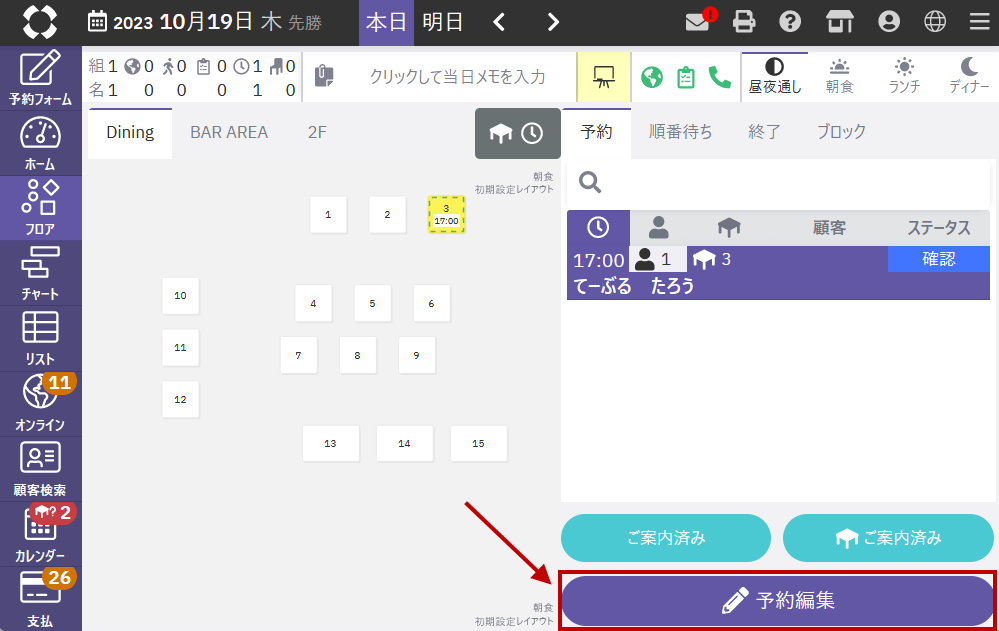Open the 順番待ち waitlist tab
The height and width of the screenshot is (631, 999).
pyautogui.click(x=680, y=132)
